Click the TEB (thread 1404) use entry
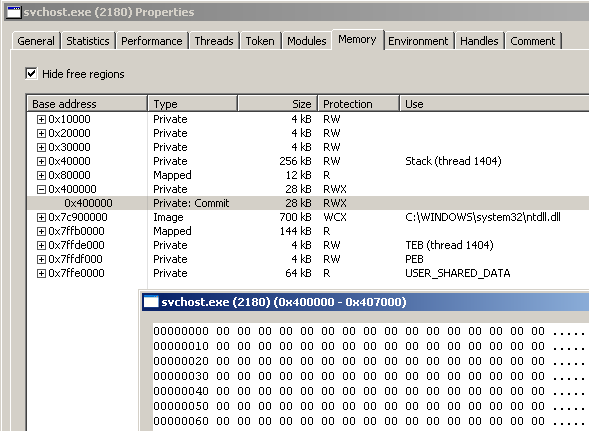 click(449, 245)
